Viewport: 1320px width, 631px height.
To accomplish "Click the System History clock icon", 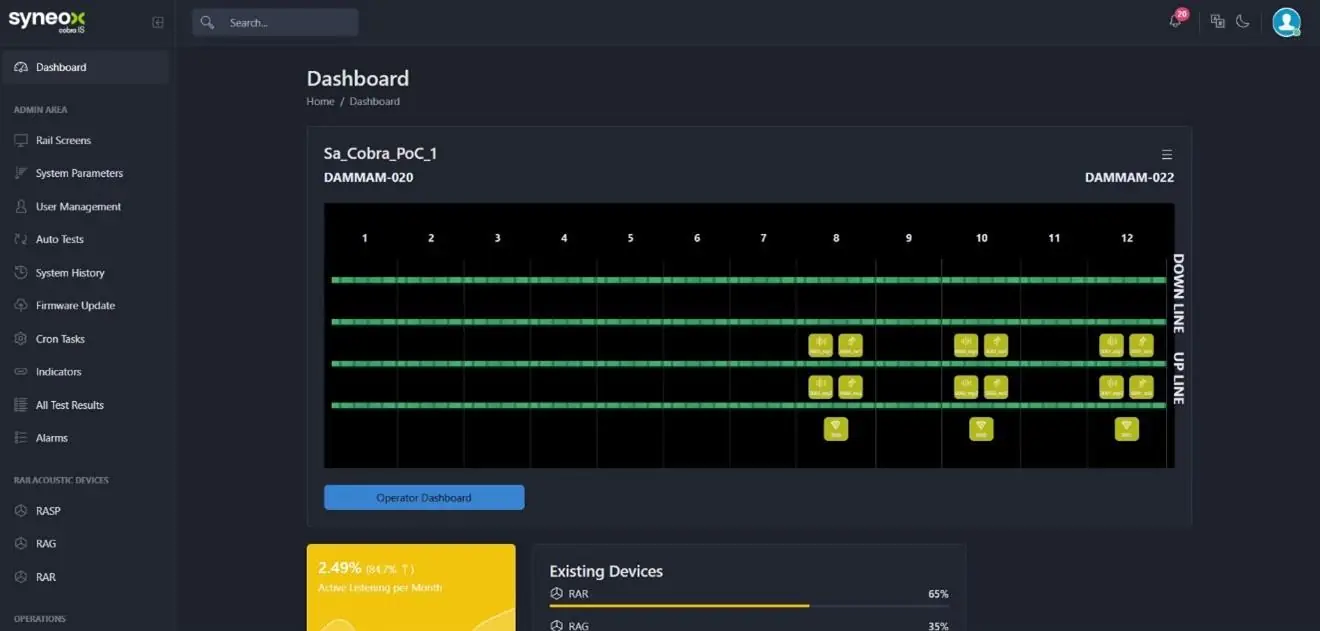I will (21, 273).
